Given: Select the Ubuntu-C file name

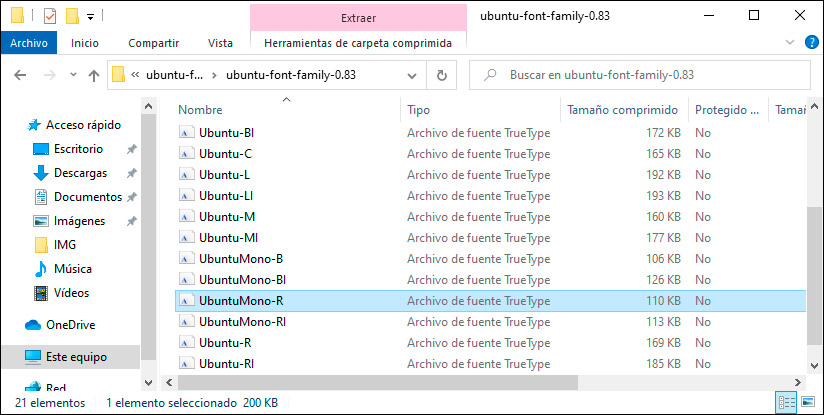Looking at the screenshot, I should [225, 154].
